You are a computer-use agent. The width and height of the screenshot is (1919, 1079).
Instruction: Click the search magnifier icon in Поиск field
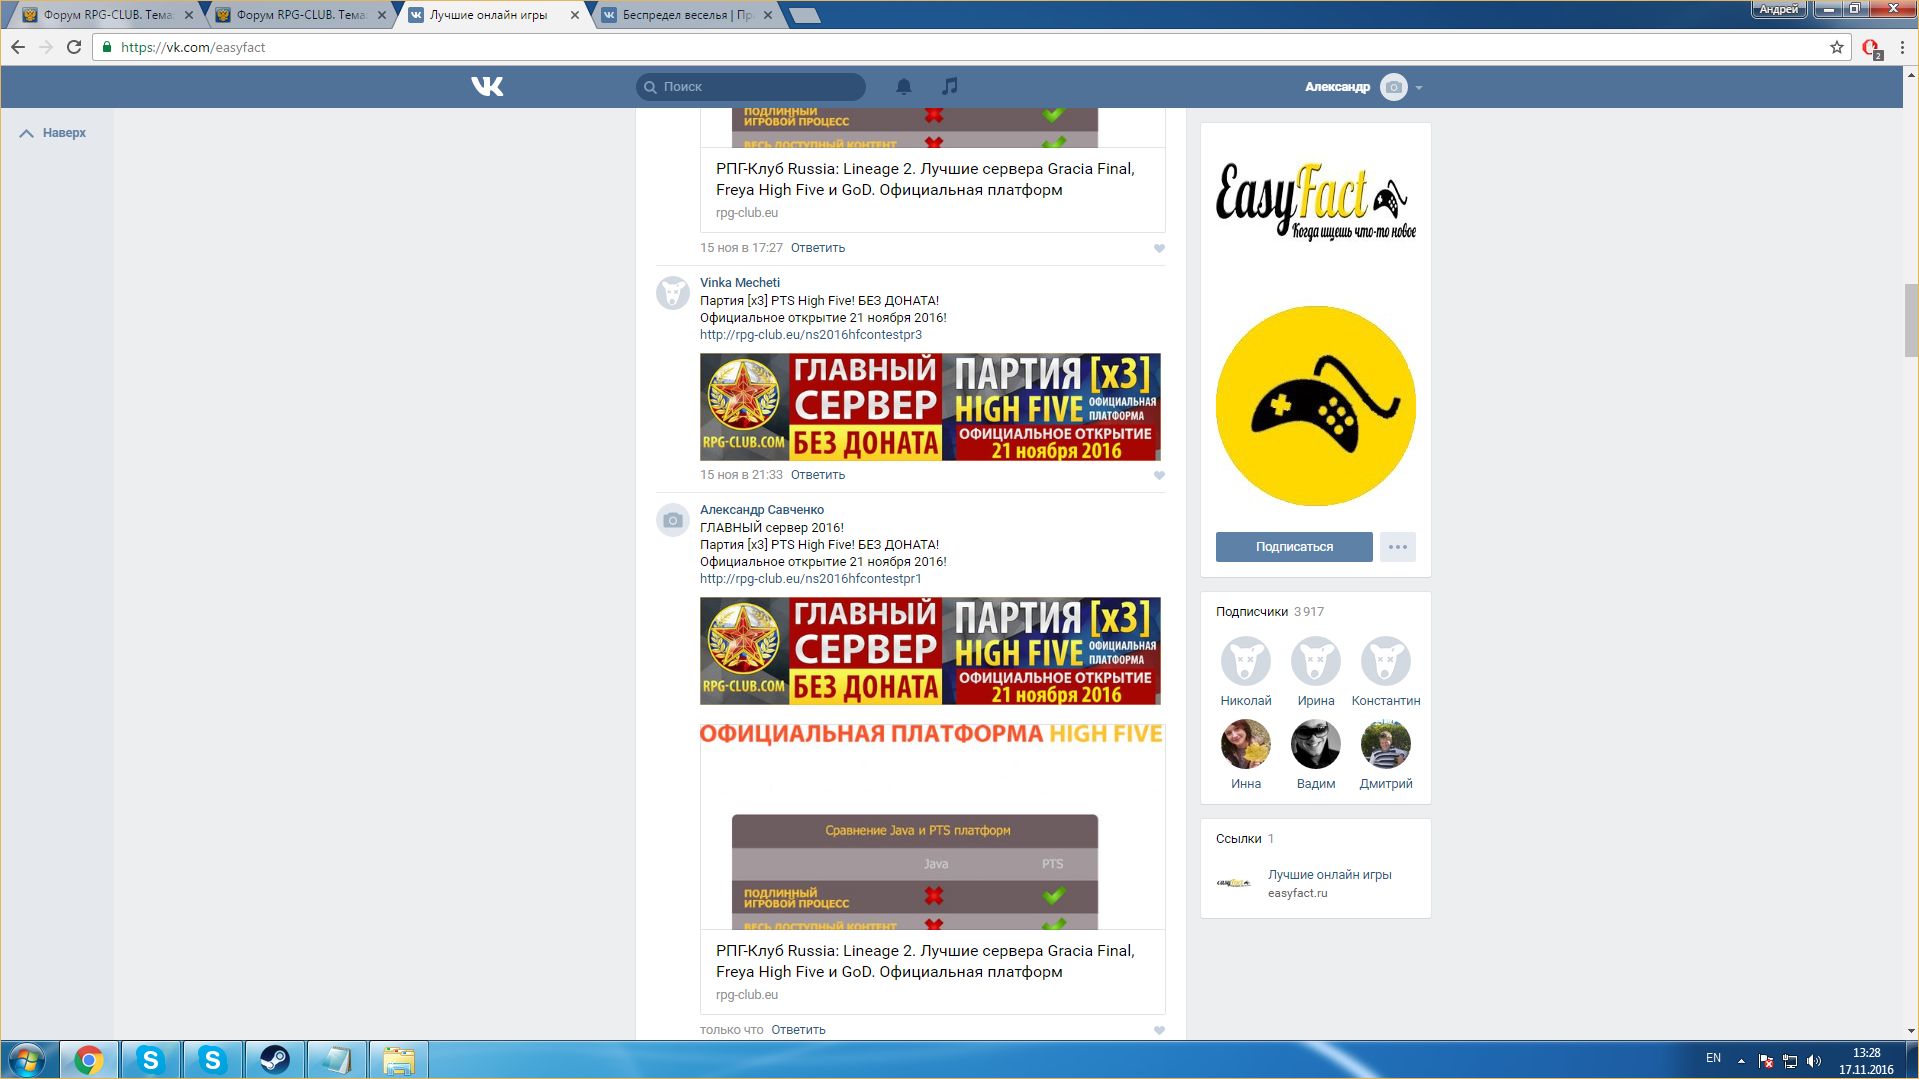click(x=650, y=87)
